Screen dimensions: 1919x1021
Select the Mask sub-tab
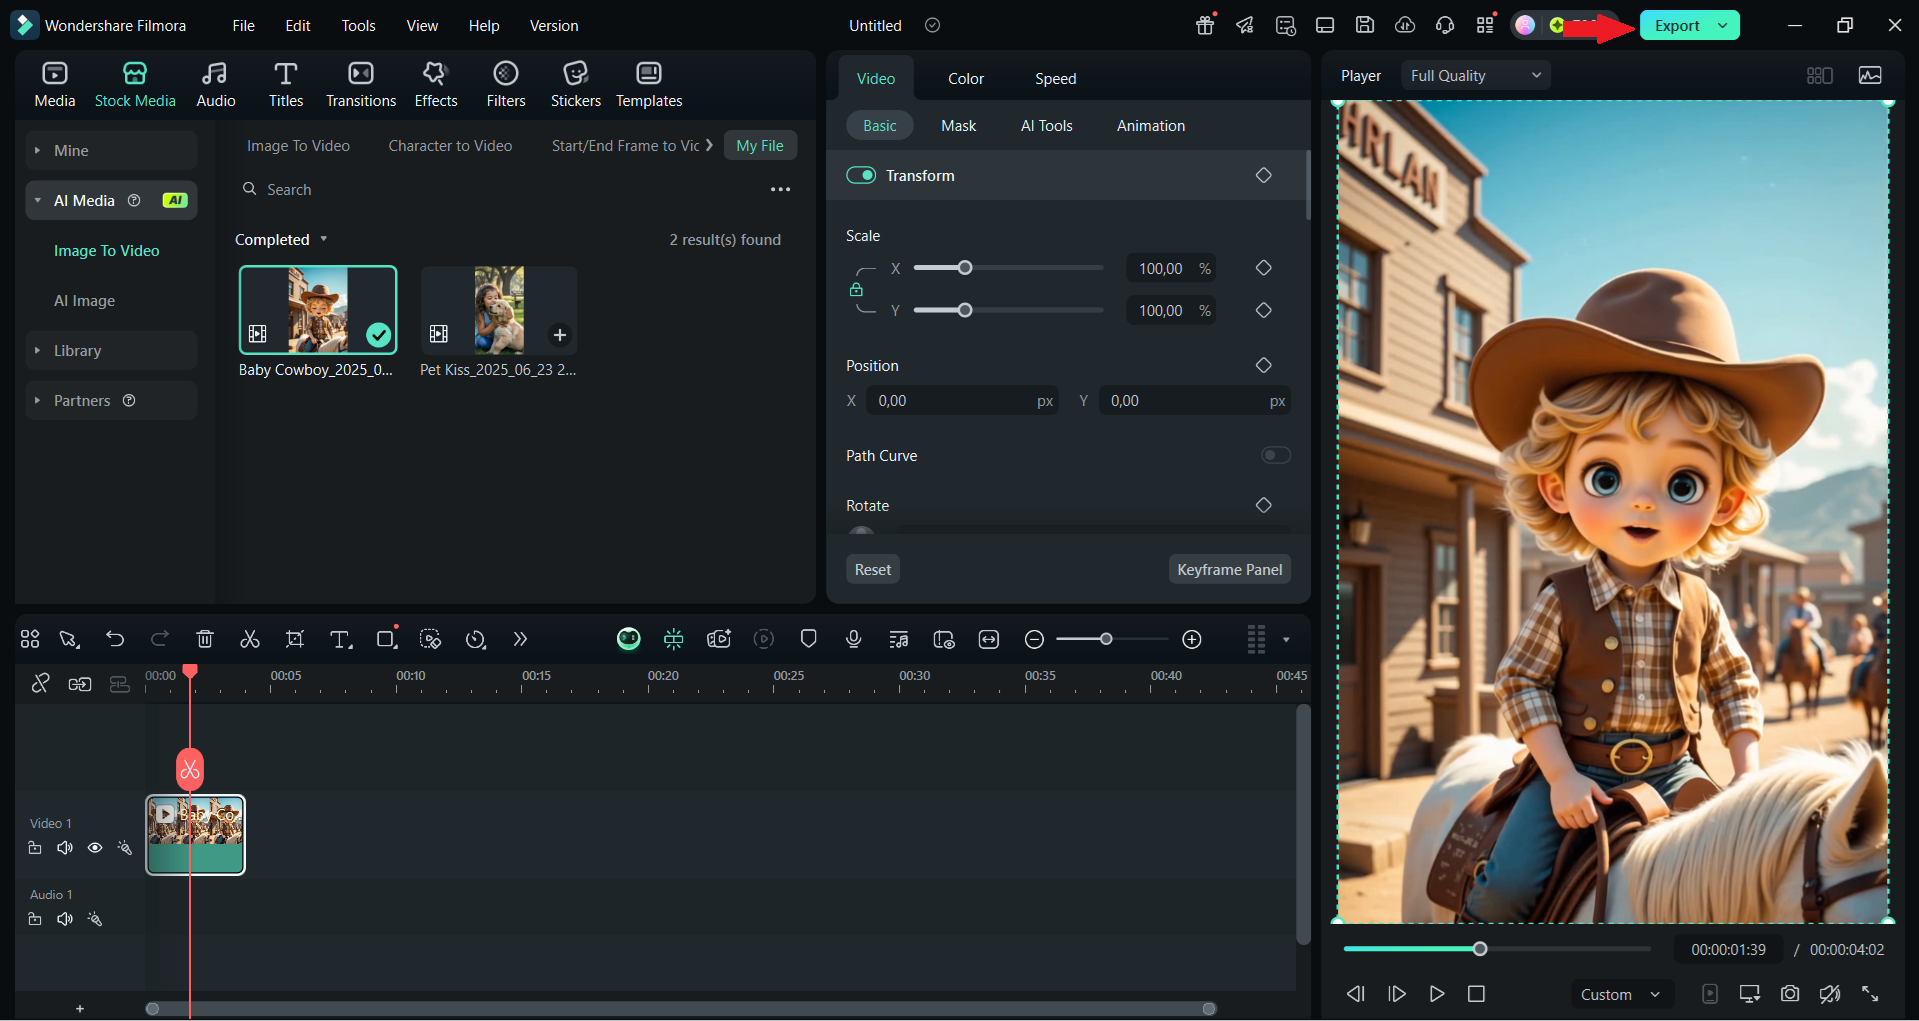click(x=958, y=125)
